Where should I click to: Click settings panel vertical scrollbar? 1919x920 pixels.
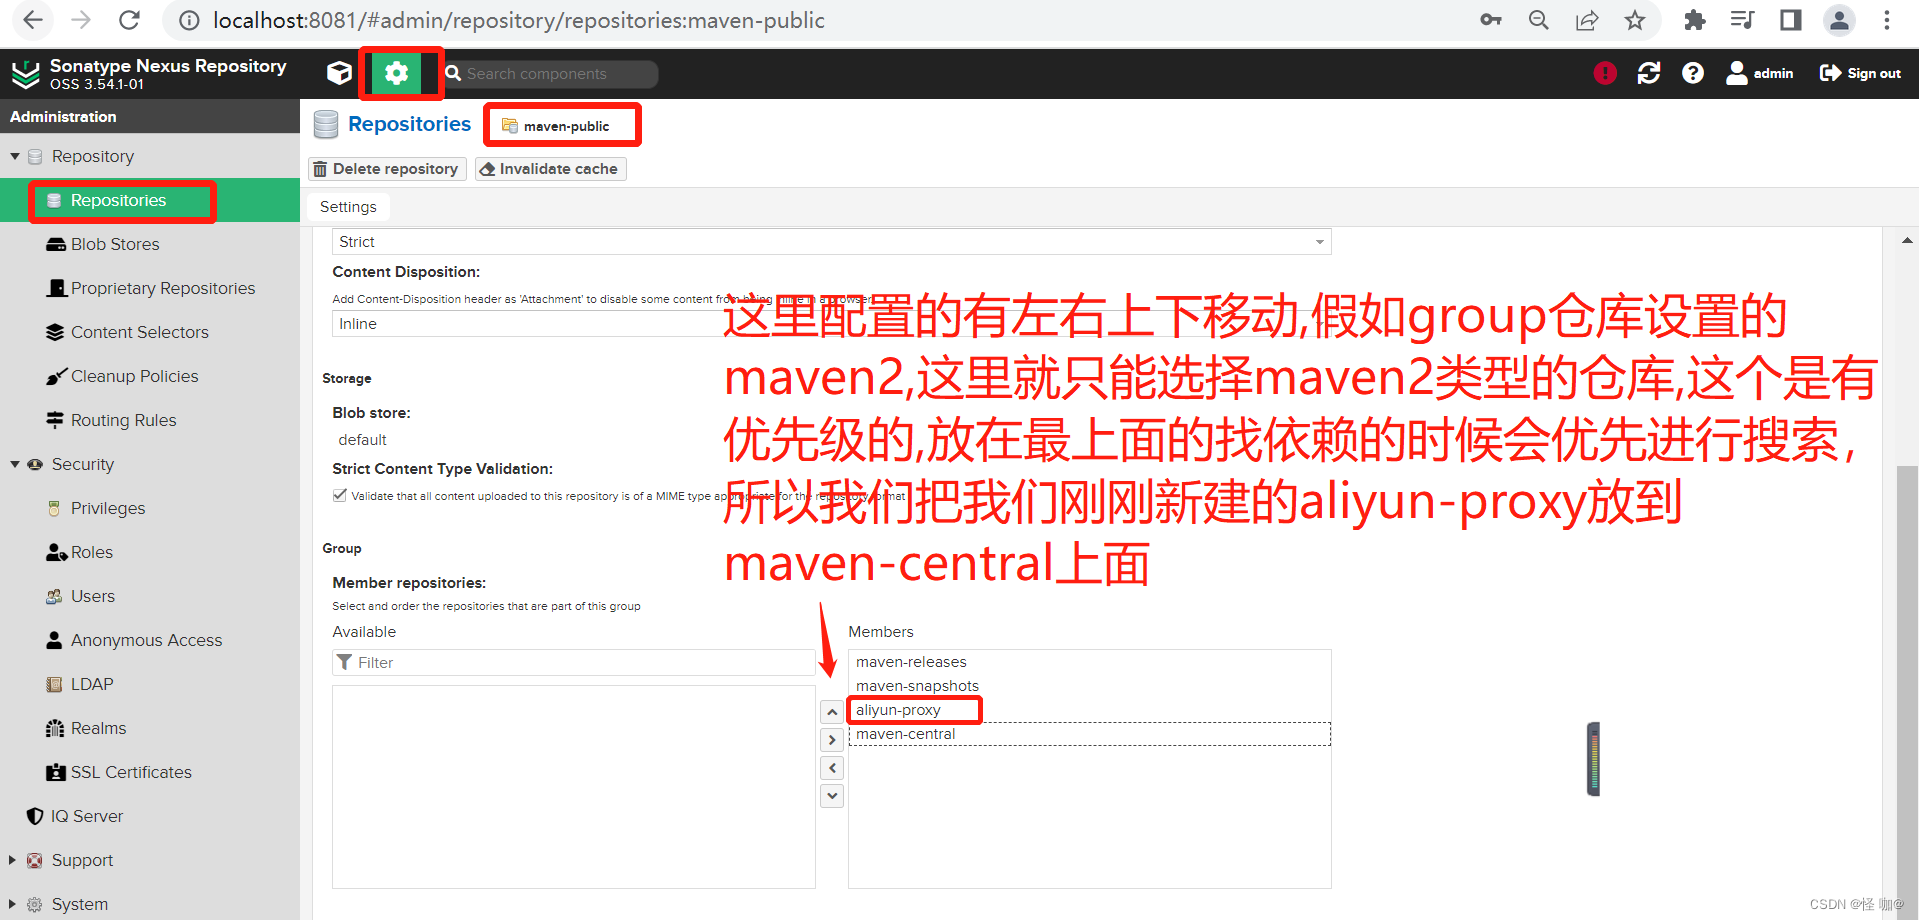point(1907,690)
